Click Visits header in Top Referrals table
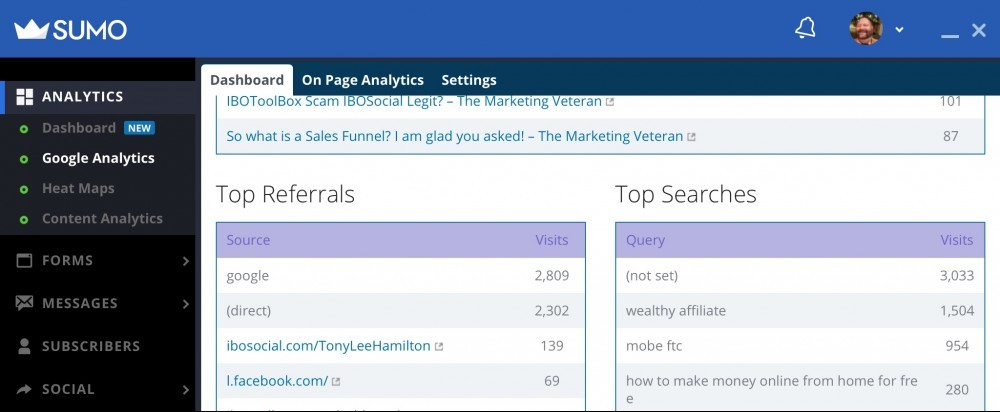The height and width of the screenshot is (412, 1000). (x=552, y=240)
